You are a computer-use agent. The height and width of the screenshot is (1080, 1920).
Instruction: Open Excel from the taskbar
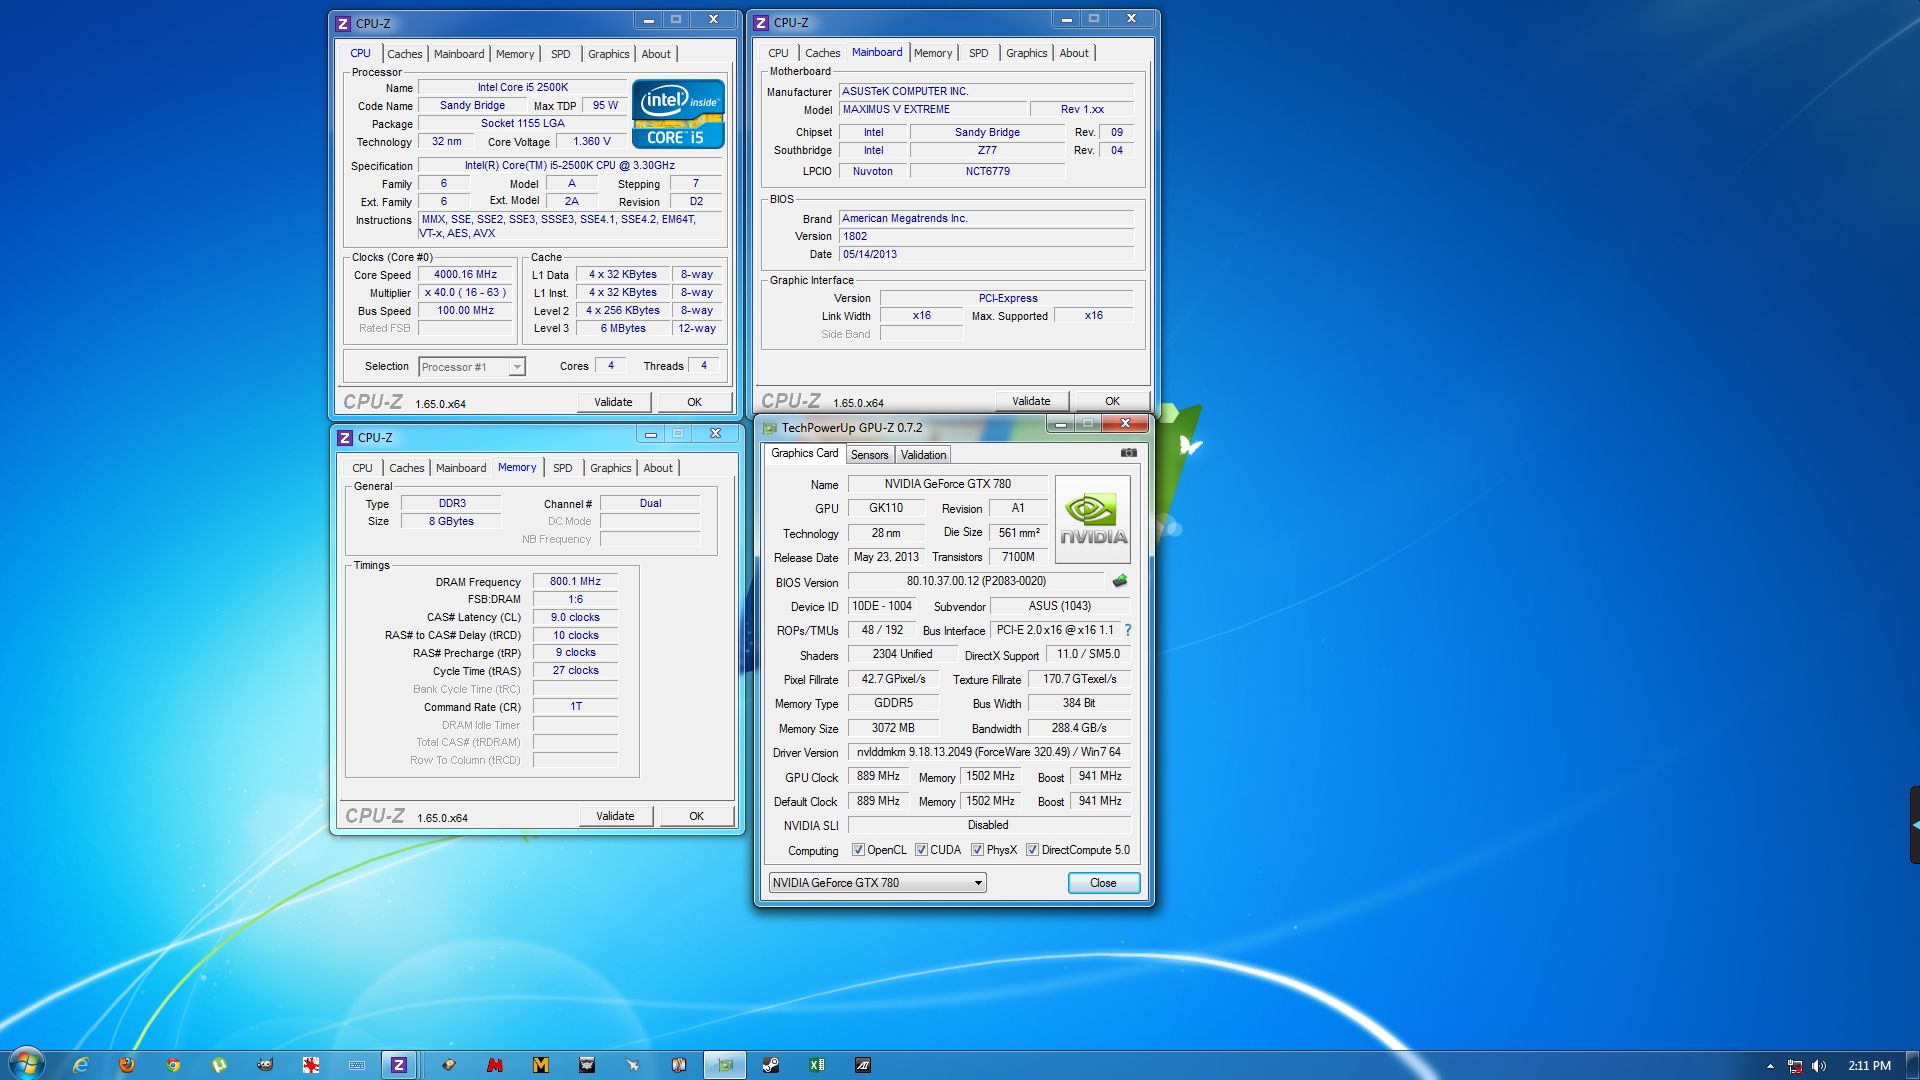817,1065
